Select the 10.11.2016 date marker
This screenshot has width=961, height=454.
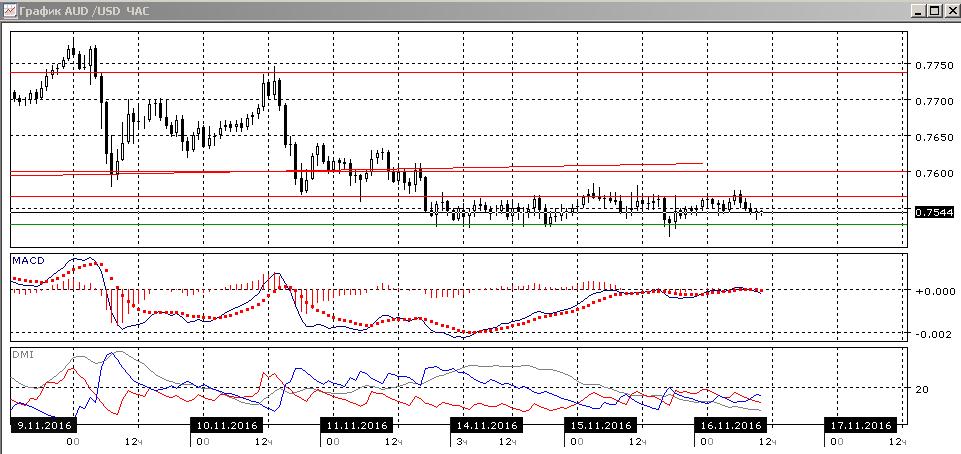[x=228, y=425]
